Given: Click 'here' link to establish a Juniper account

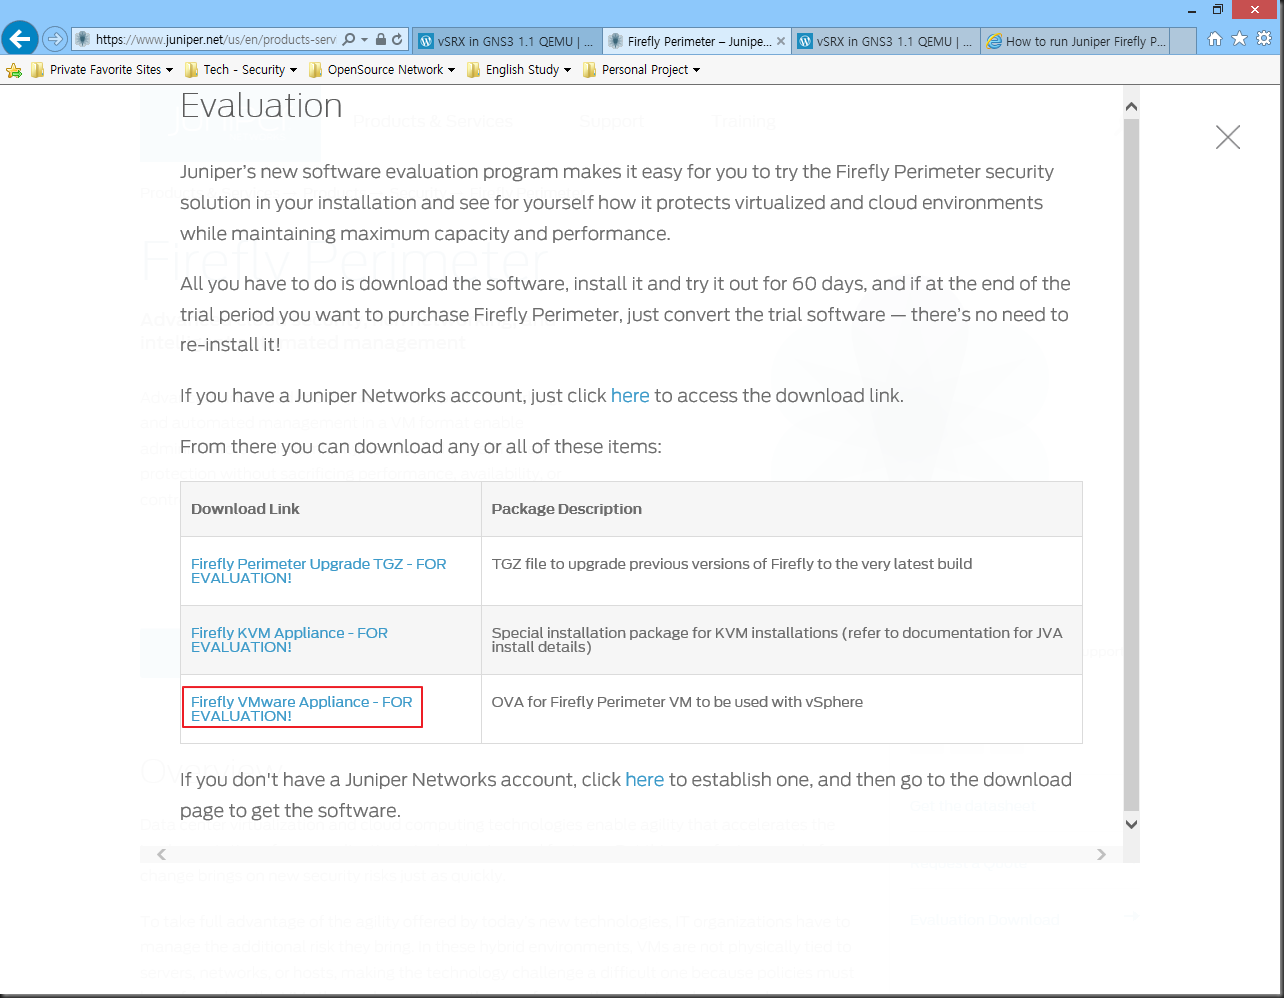Looking at the screenshot, I should point(644,780).
